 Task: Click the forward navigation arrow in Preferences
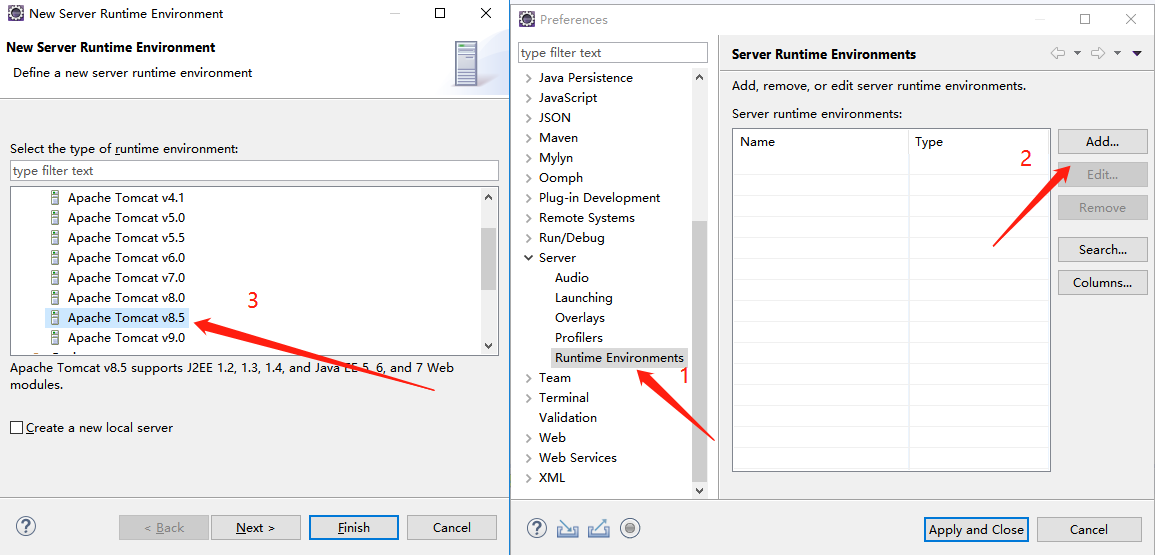click(x=1097, y=53)
